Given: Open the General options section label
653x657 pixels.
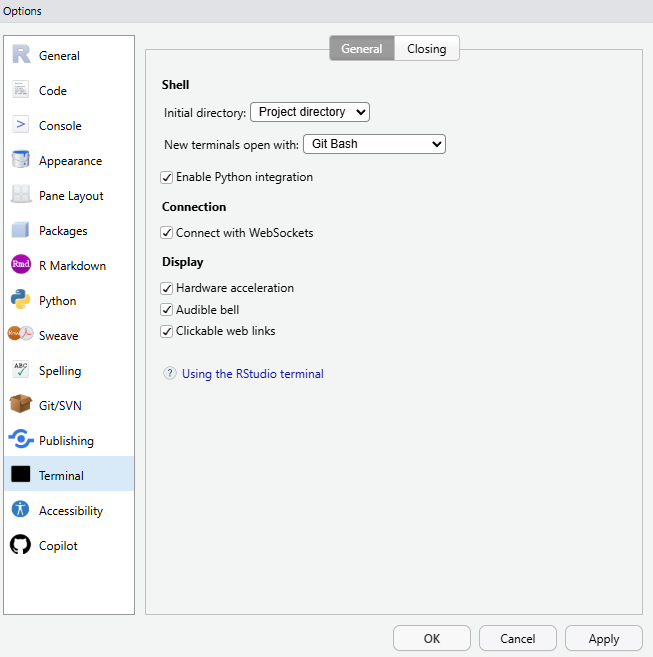Looking at the screenshot, I should pyautogui.click(x=59, y=56).
